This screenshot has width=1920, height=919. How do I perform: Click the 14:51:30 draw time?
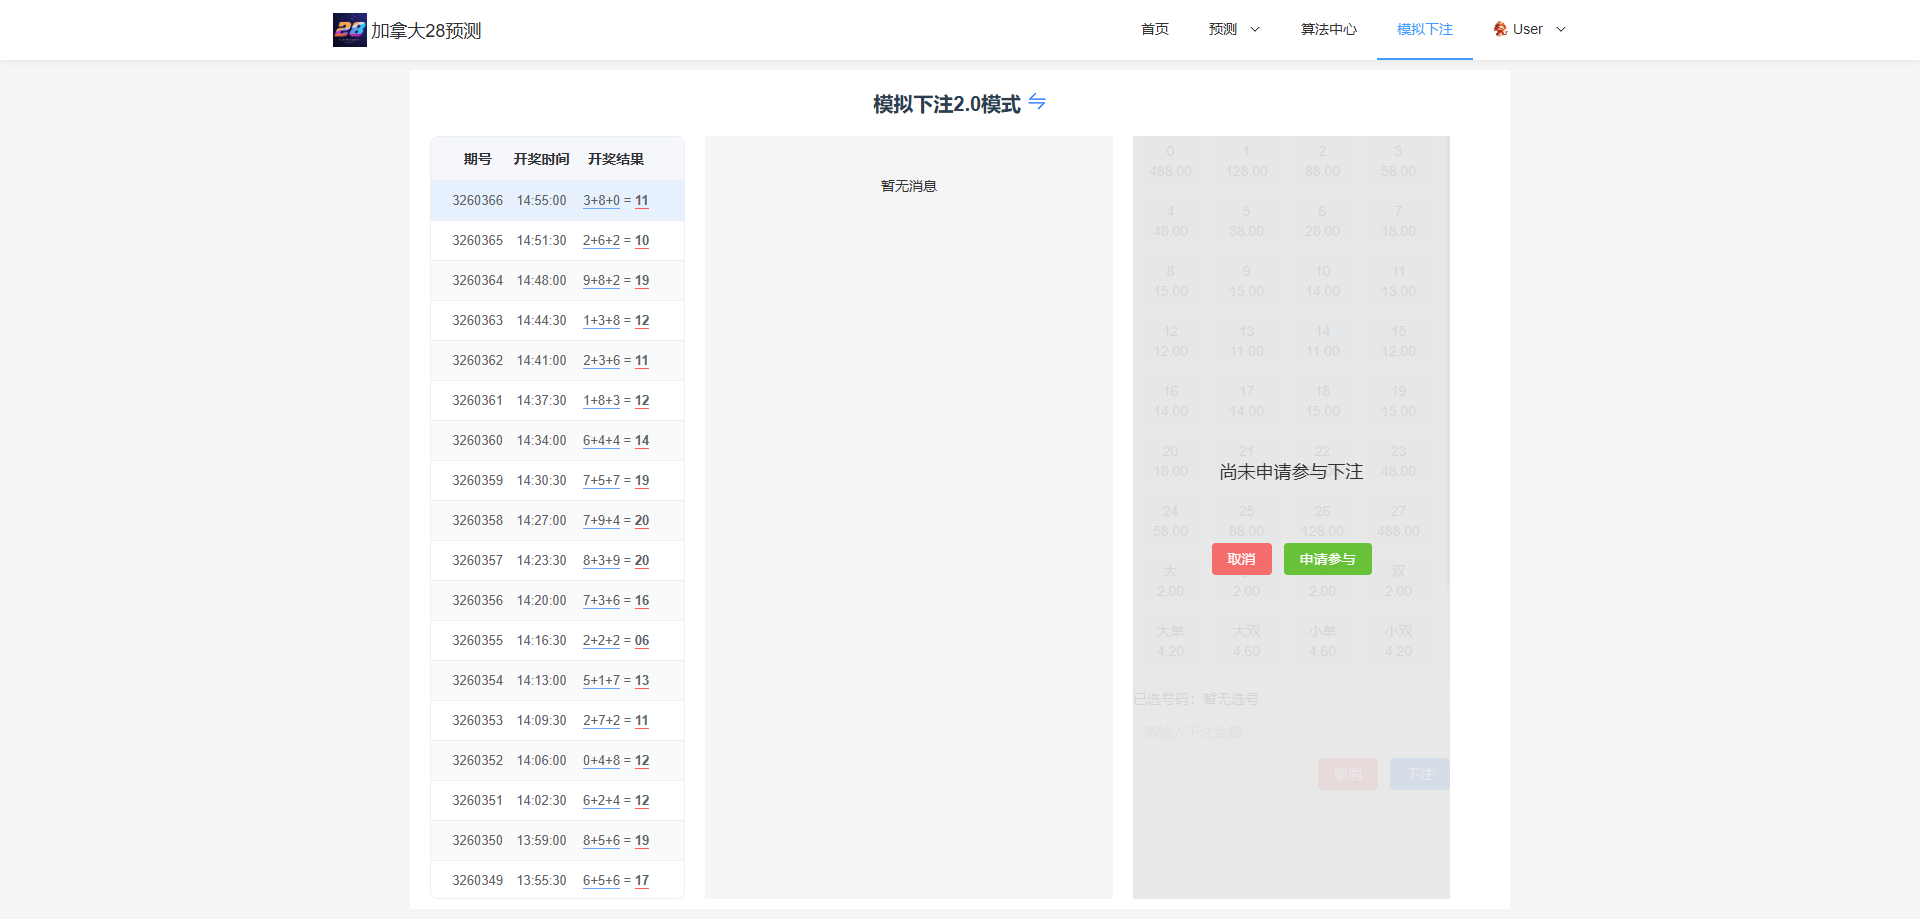(541, 240)
